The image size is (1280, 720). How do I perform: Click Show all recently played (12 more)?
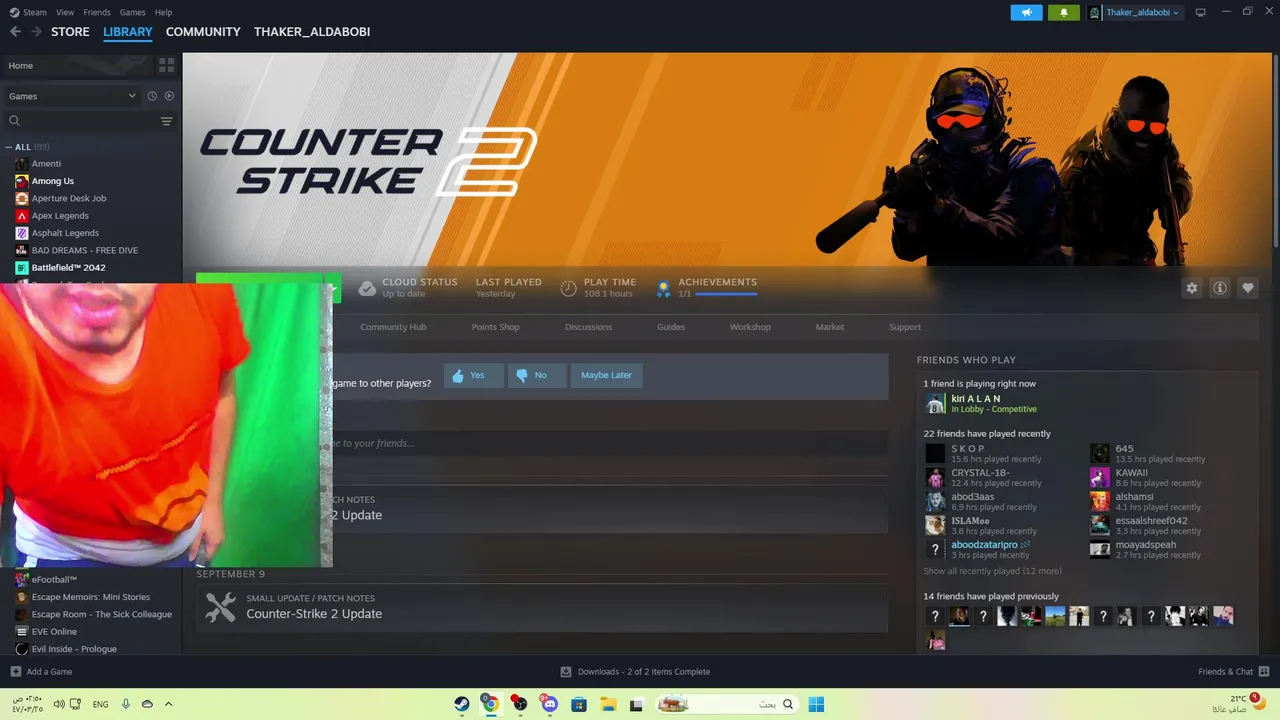992,571
